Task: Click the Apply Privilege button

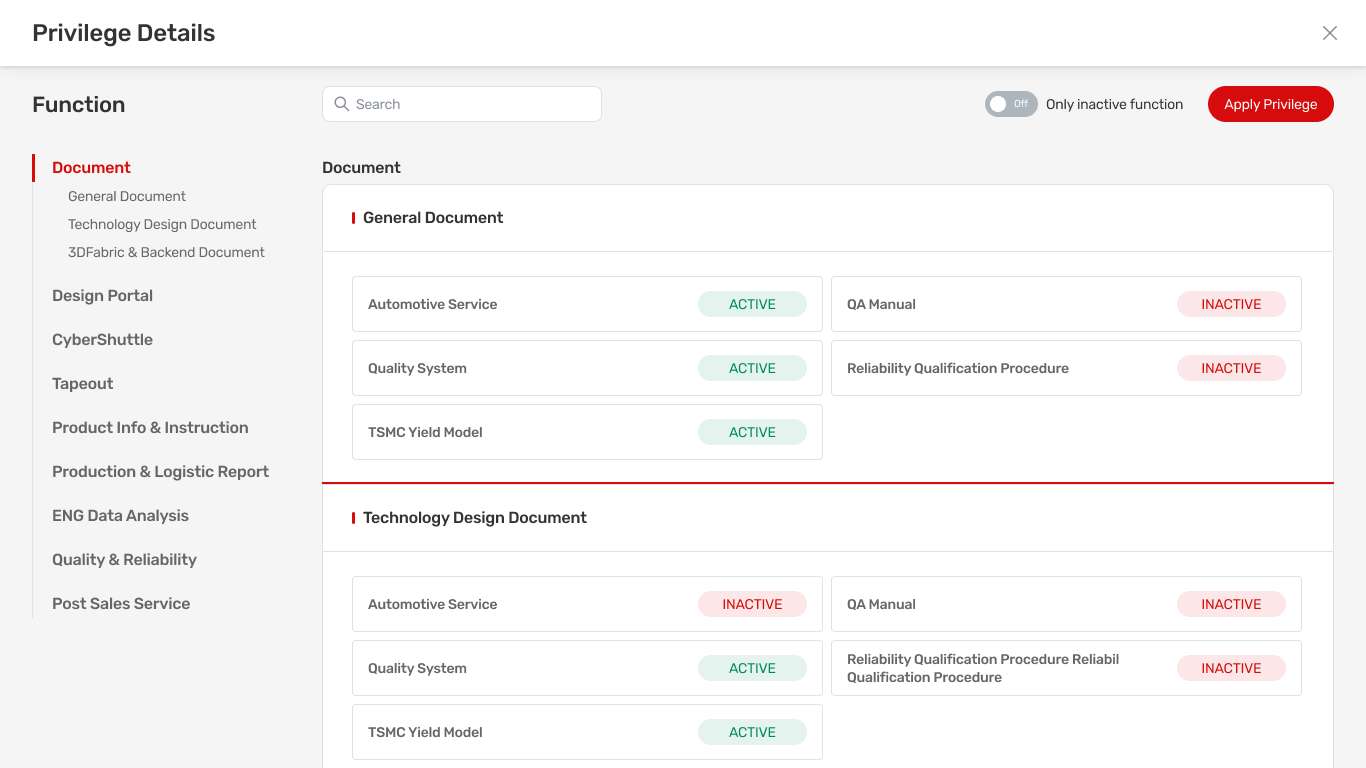Action: pos(1271,104)
